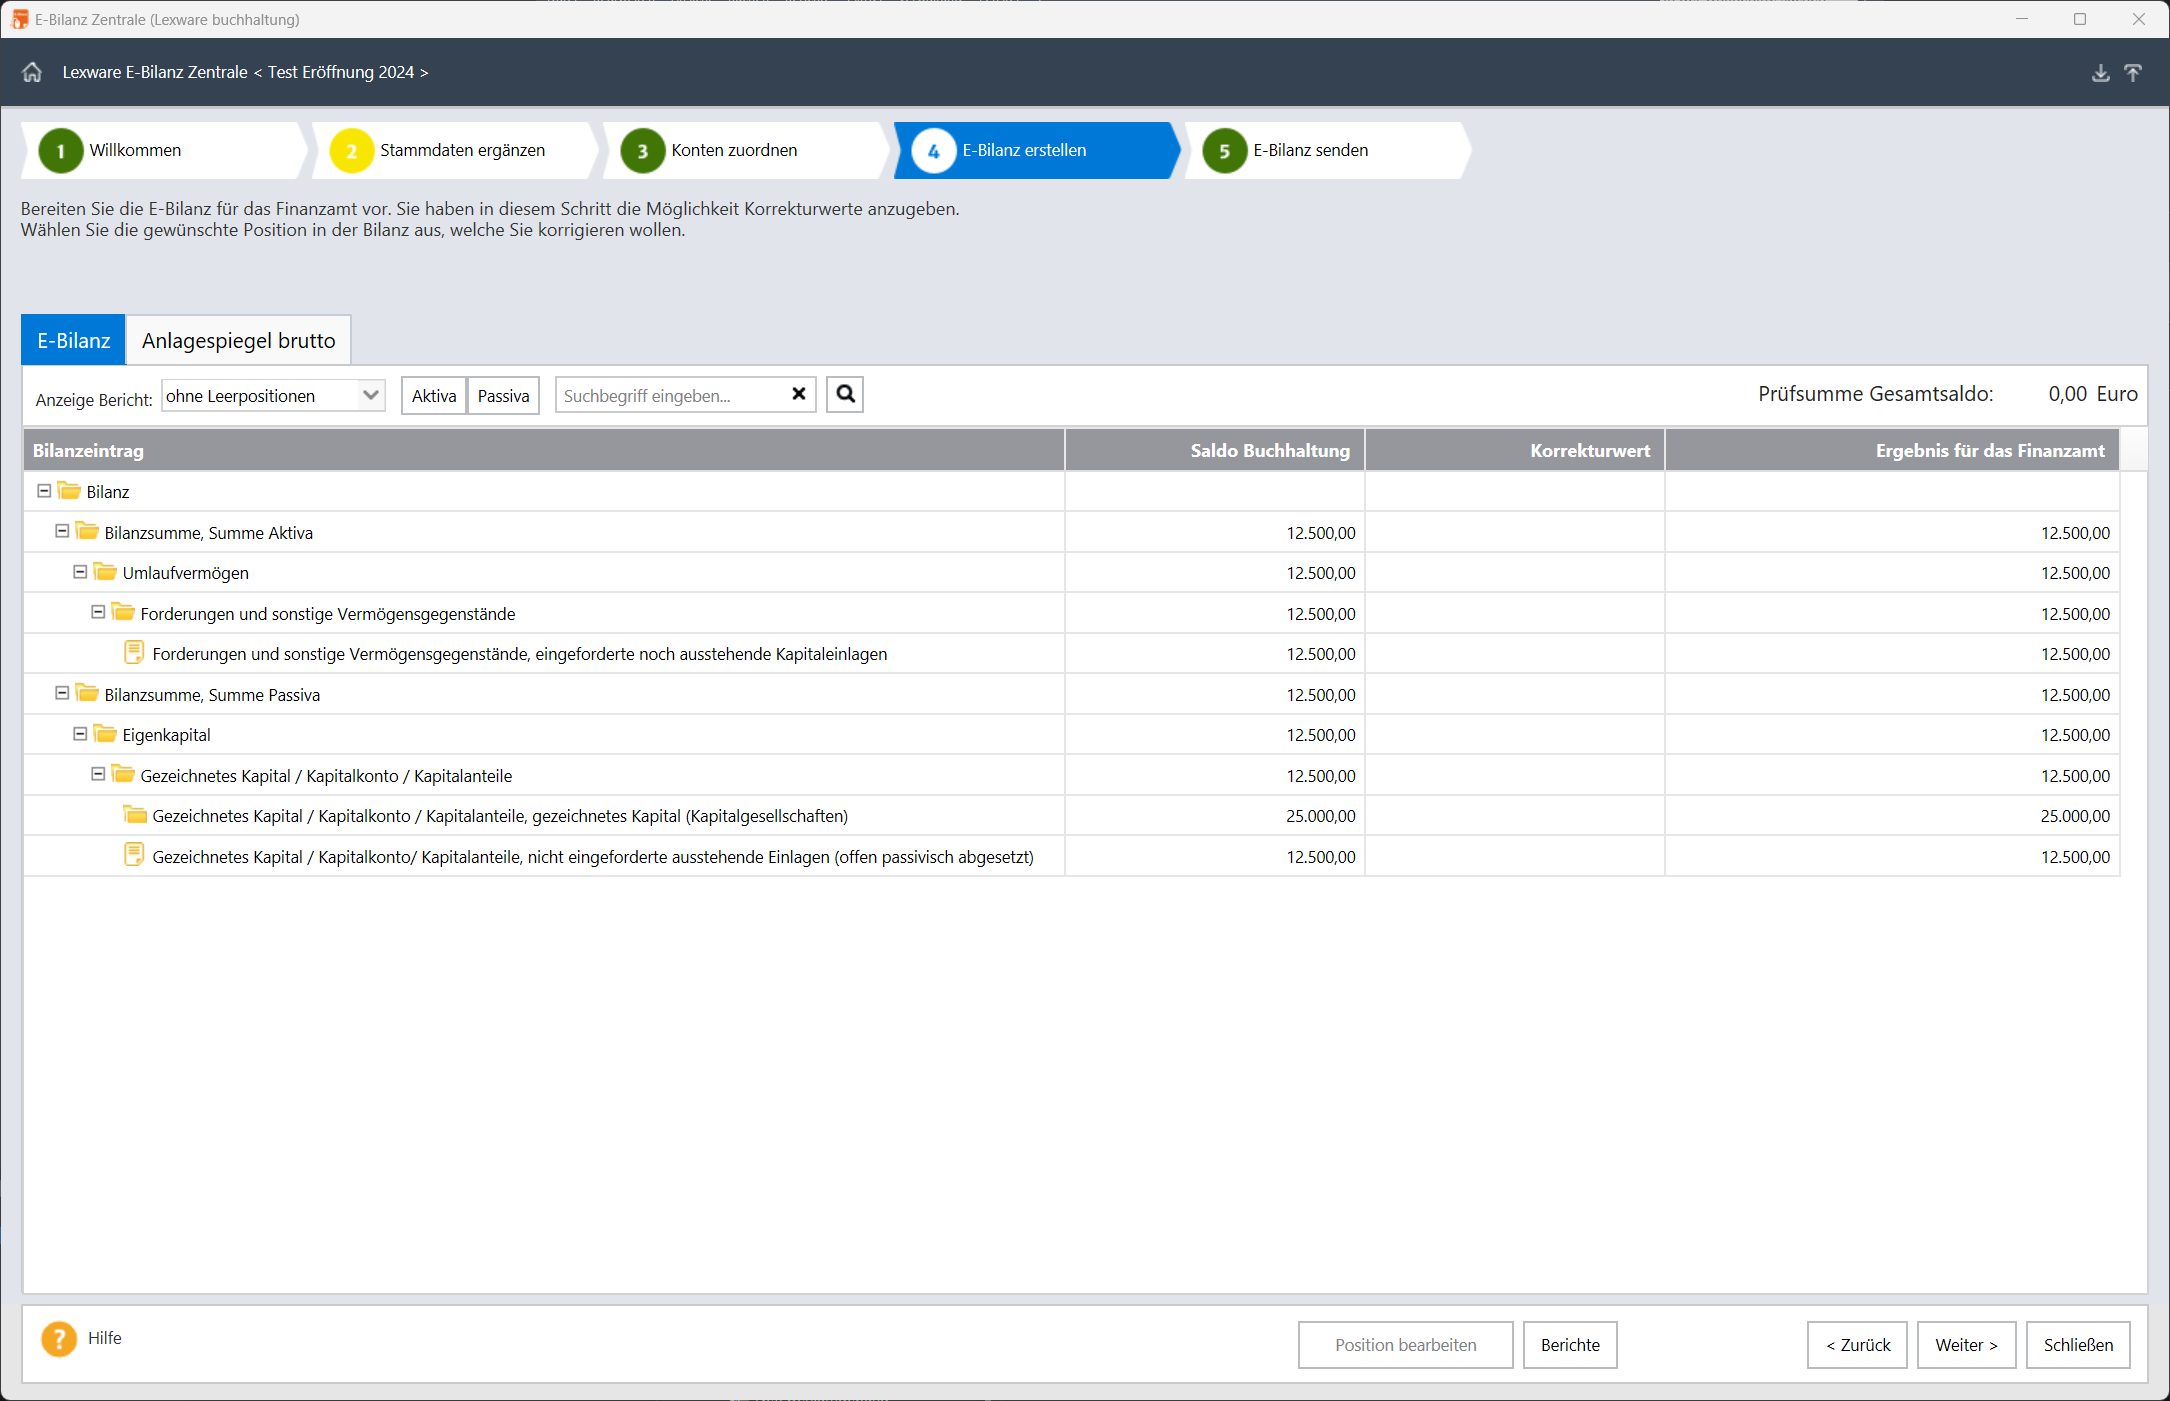The height and width of the screenshot is (1401, 2170).
Task: Toggle the Aktiva filter button
Action: point(434,396)
